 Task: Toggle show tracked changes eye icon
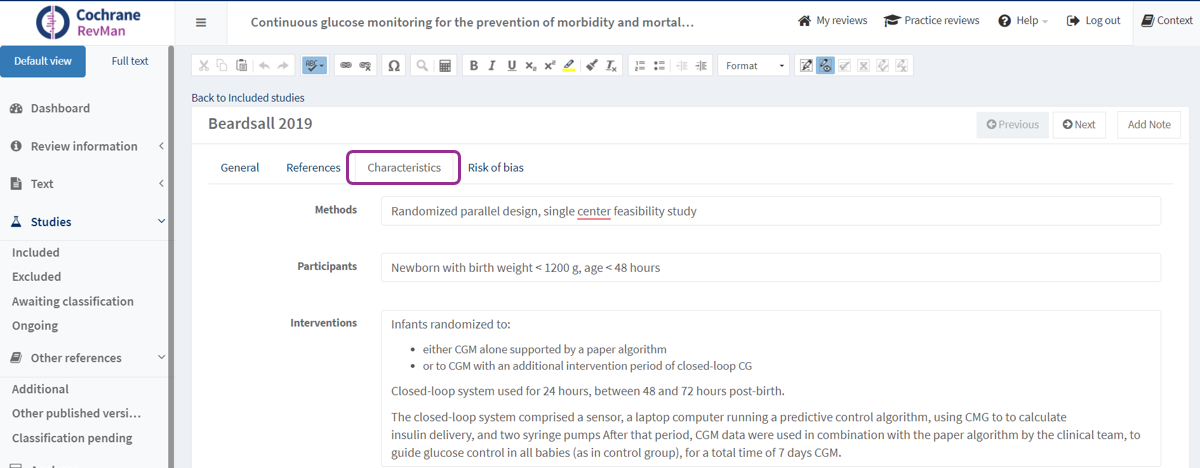click(x=825, y=66)
